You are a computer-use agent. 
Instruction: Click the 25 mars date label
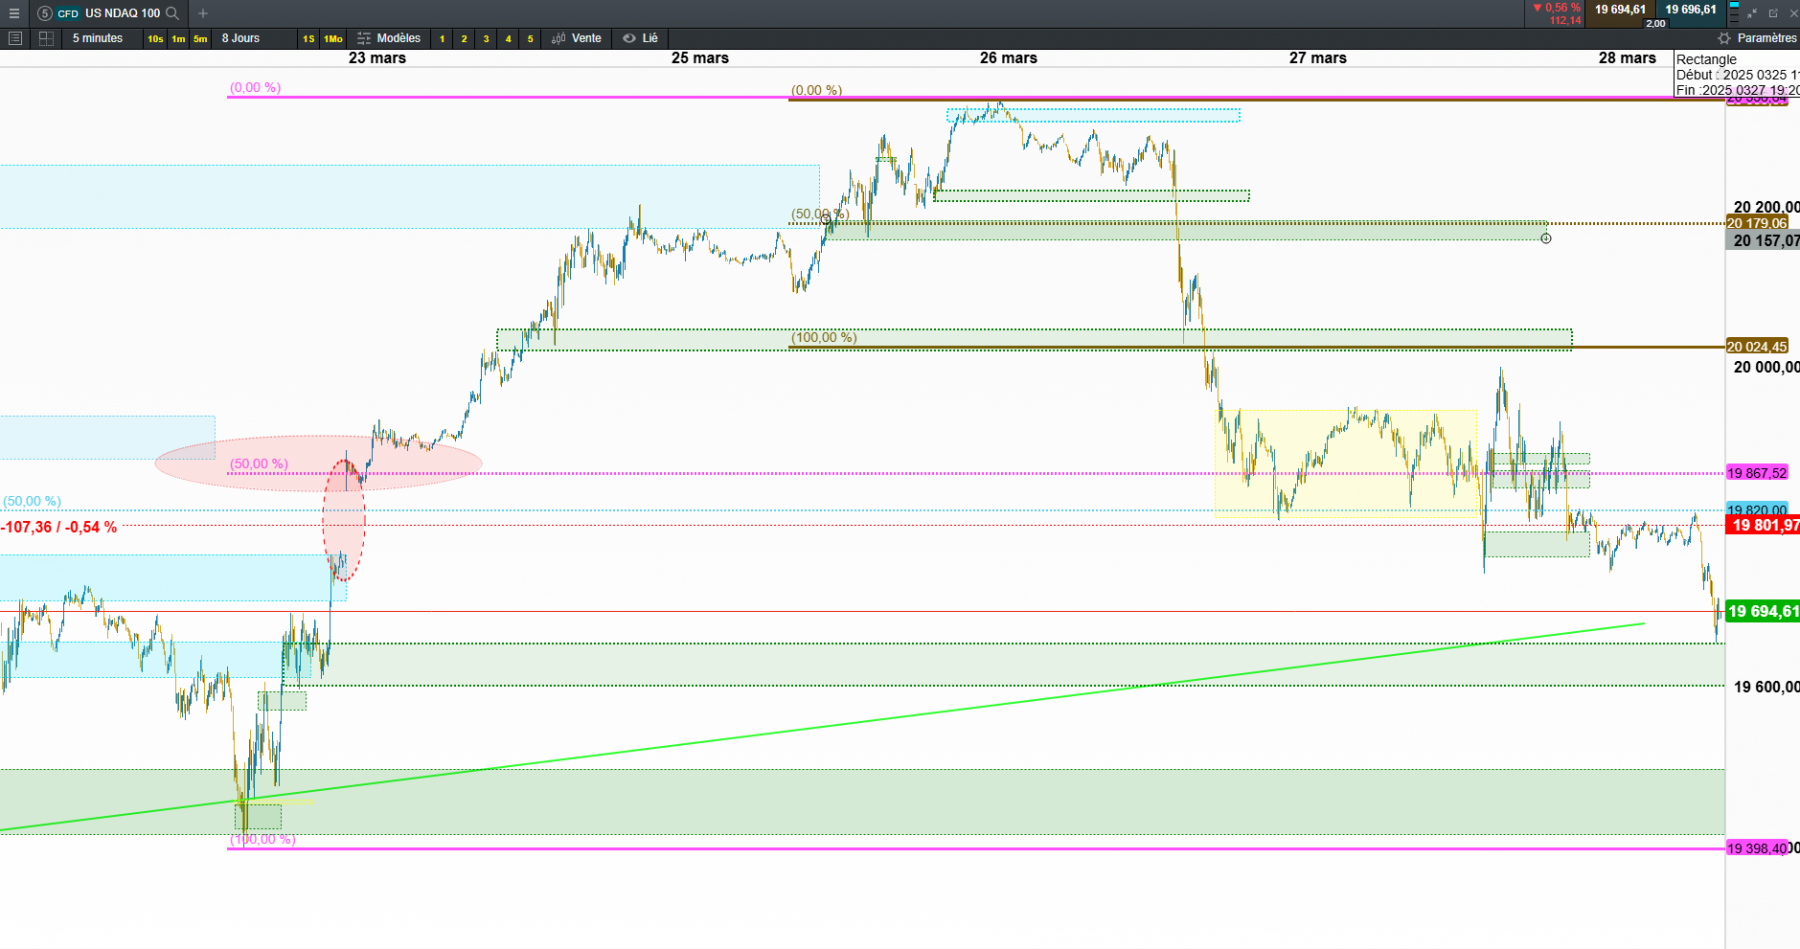pos(700,58)
